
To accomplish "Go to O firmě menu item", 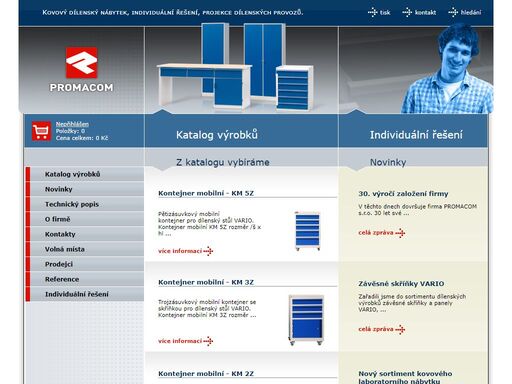I will [x=85, y=219].
